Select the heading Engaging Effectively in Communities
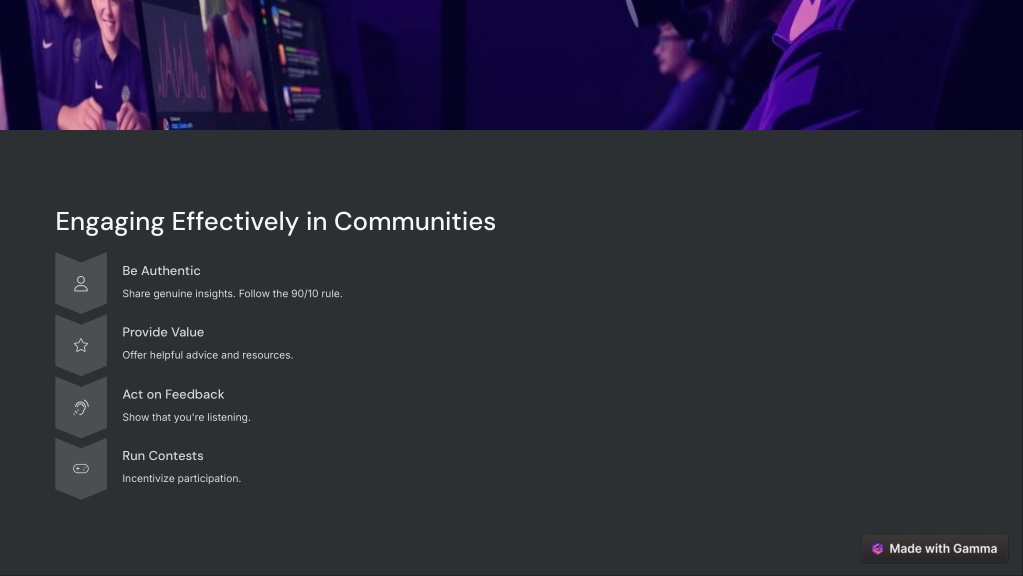 coord(275,222)
